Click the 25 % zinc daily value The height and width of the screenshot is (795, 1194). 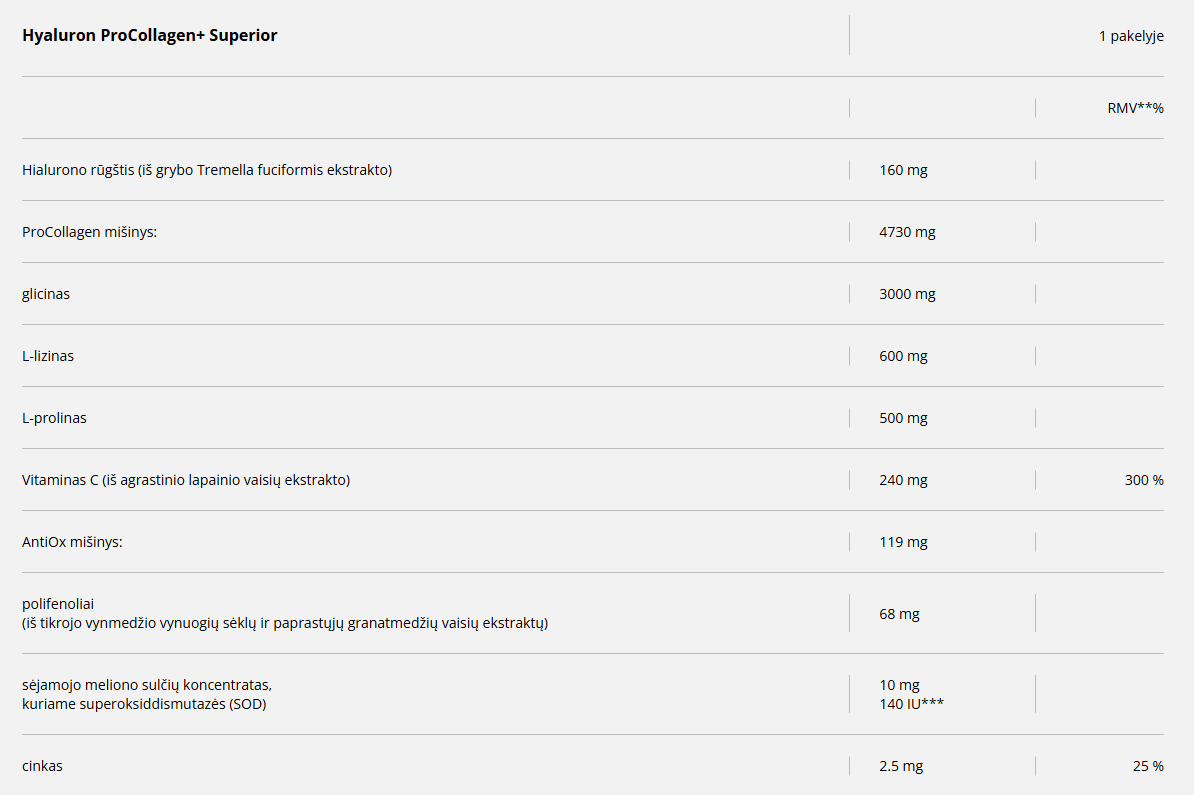pyautogui.click(x=1148, y=766)
